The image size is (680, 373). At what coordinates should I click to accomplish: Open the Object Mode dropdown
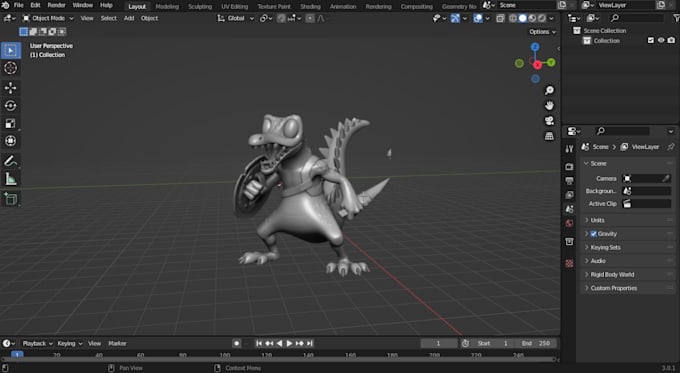click(48, 18)
